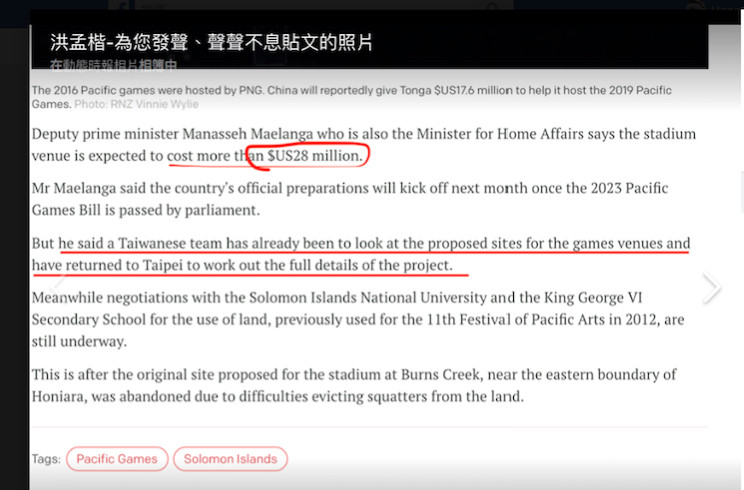
Task: Open the 在動態時報相片相簿中 album link
Action: [x=113, y=66]
